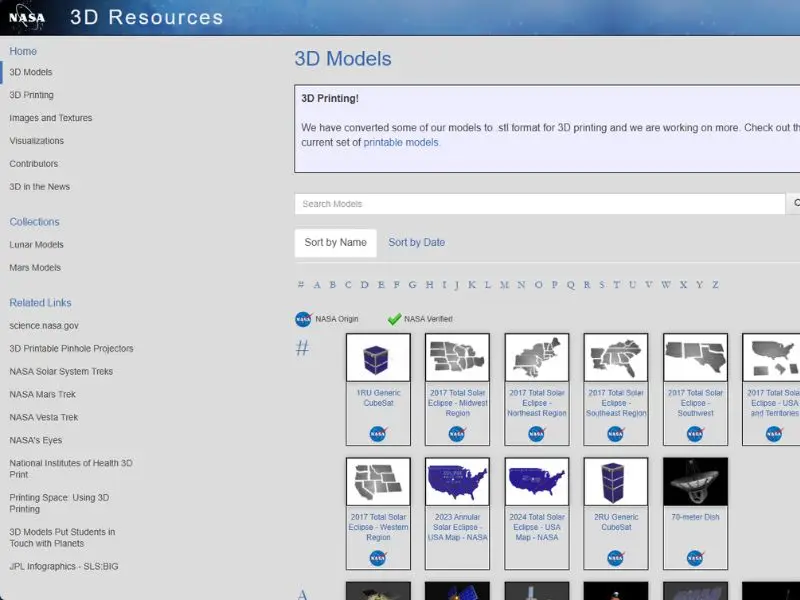Viewport: 800px width, 600px height.
Task: Click the 1RU Generic CubeSat title
Action: (378, 398)
